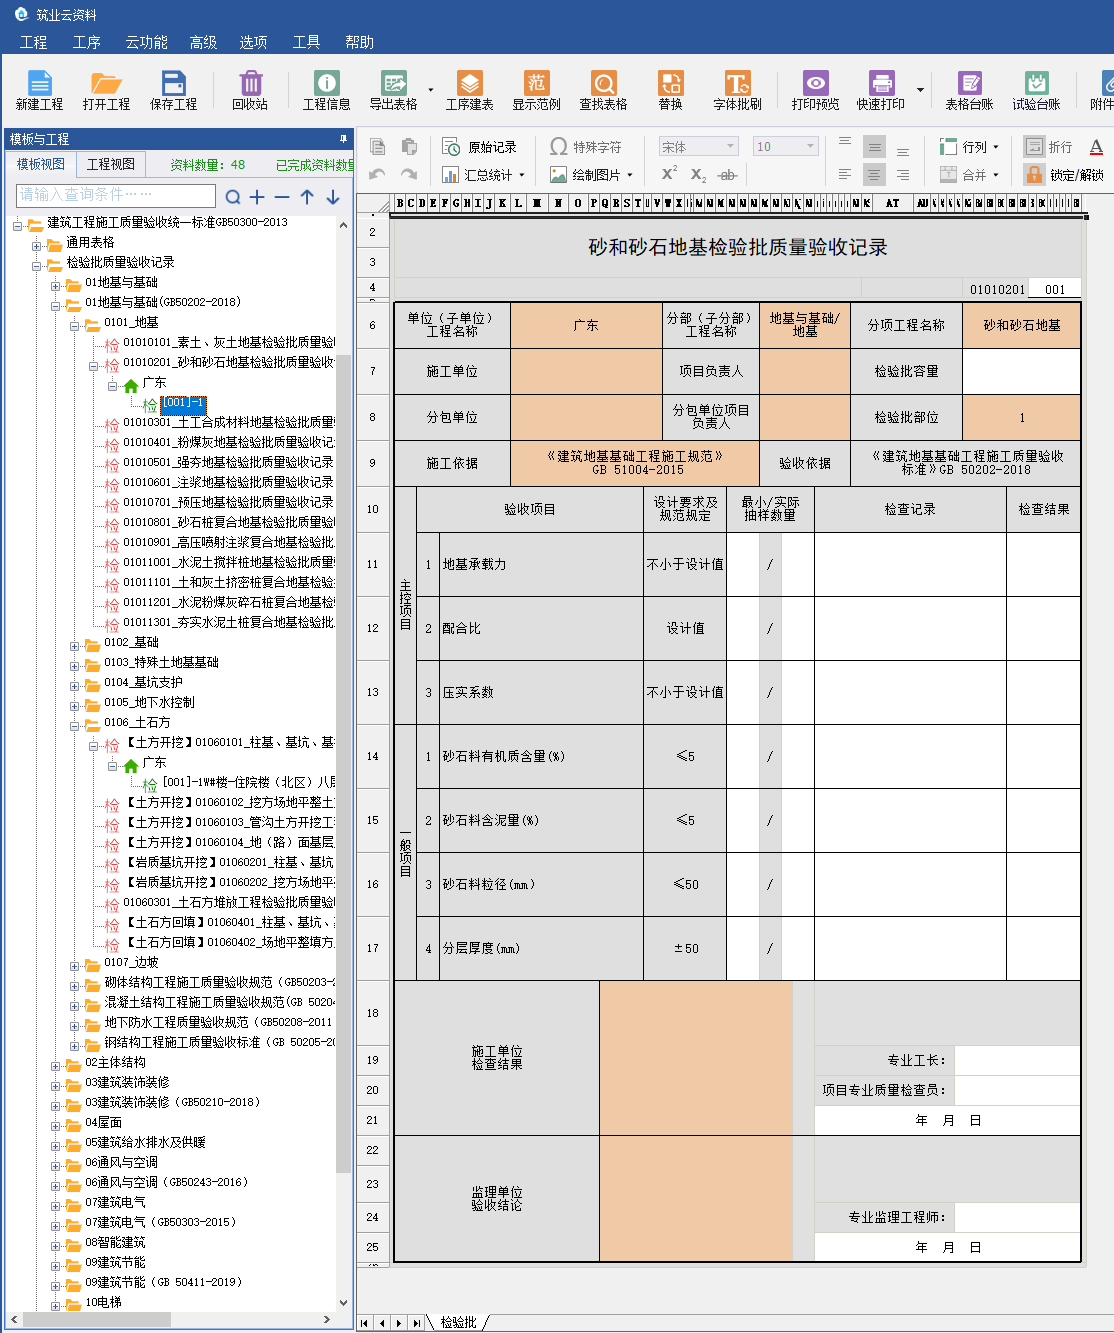
Task: Open the 工程 menu
Action: click(33, 42)
